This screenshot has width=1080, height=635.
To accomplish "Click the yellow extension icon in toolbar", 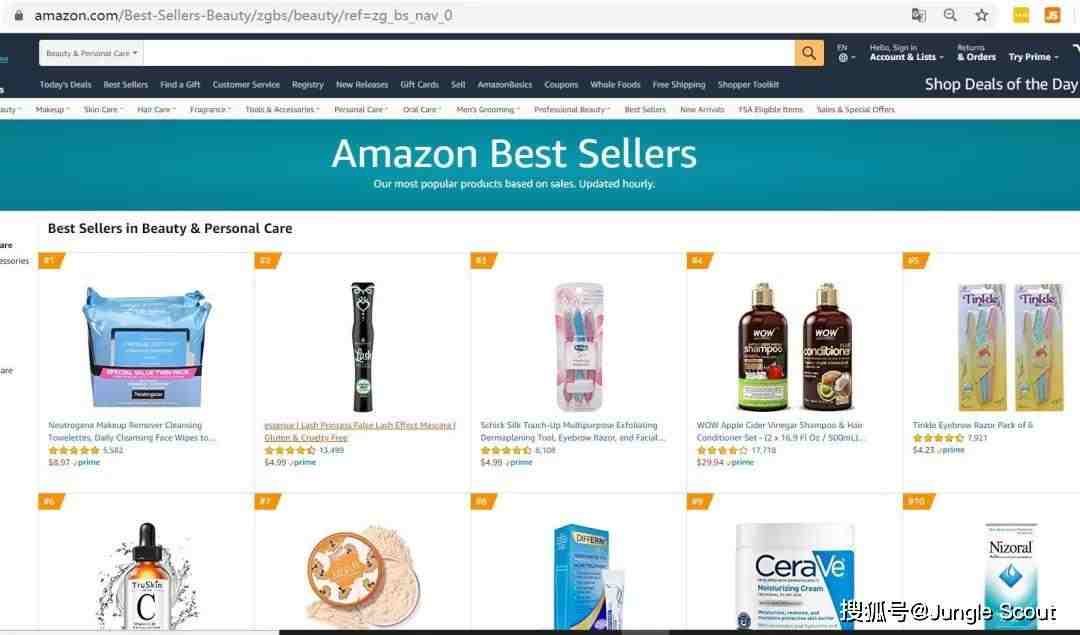I will (1021, 15).
